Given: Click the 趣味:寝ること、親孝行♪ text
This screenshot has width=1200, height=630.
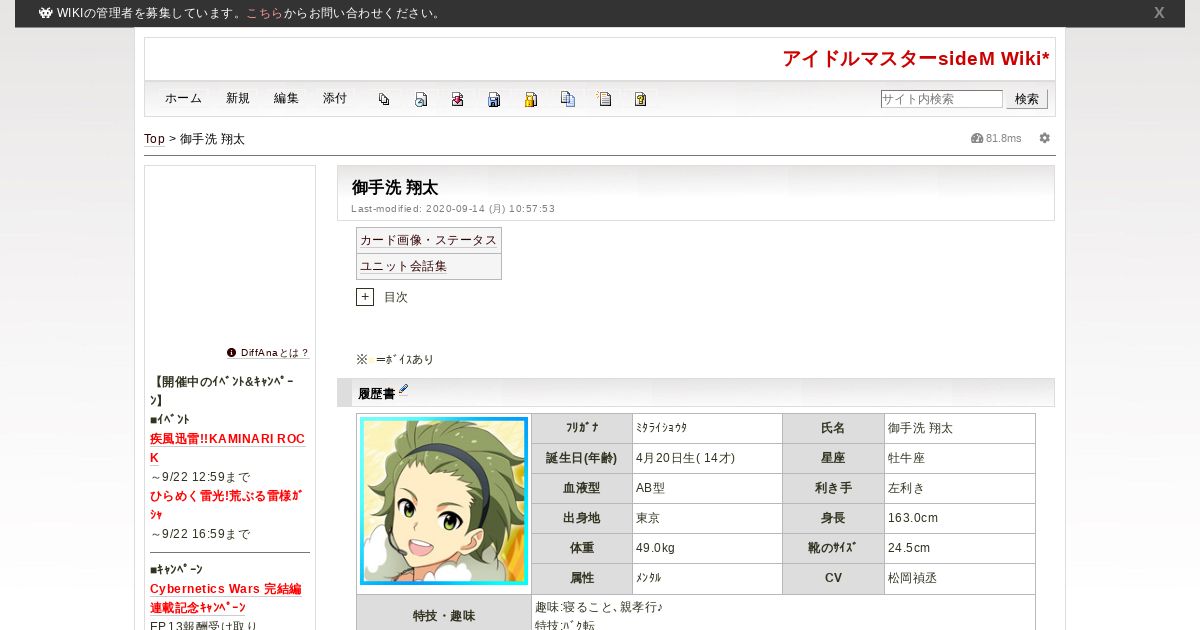Looking at the screenshot, I should (599, 607).
